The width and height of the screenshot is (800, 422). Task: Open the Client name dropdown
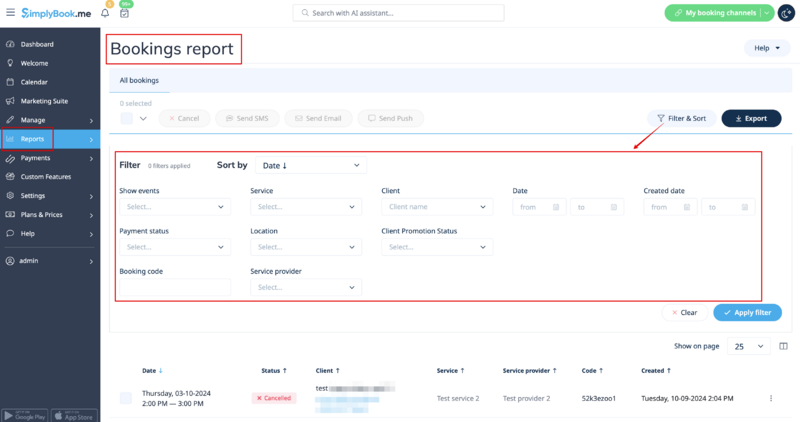[437, 207]
